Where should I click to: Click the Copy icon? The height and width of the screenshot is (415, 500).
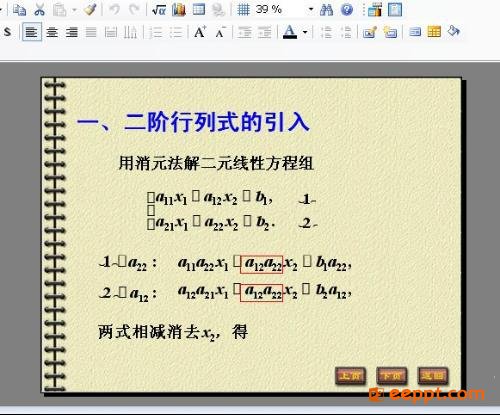coord(19,10)
